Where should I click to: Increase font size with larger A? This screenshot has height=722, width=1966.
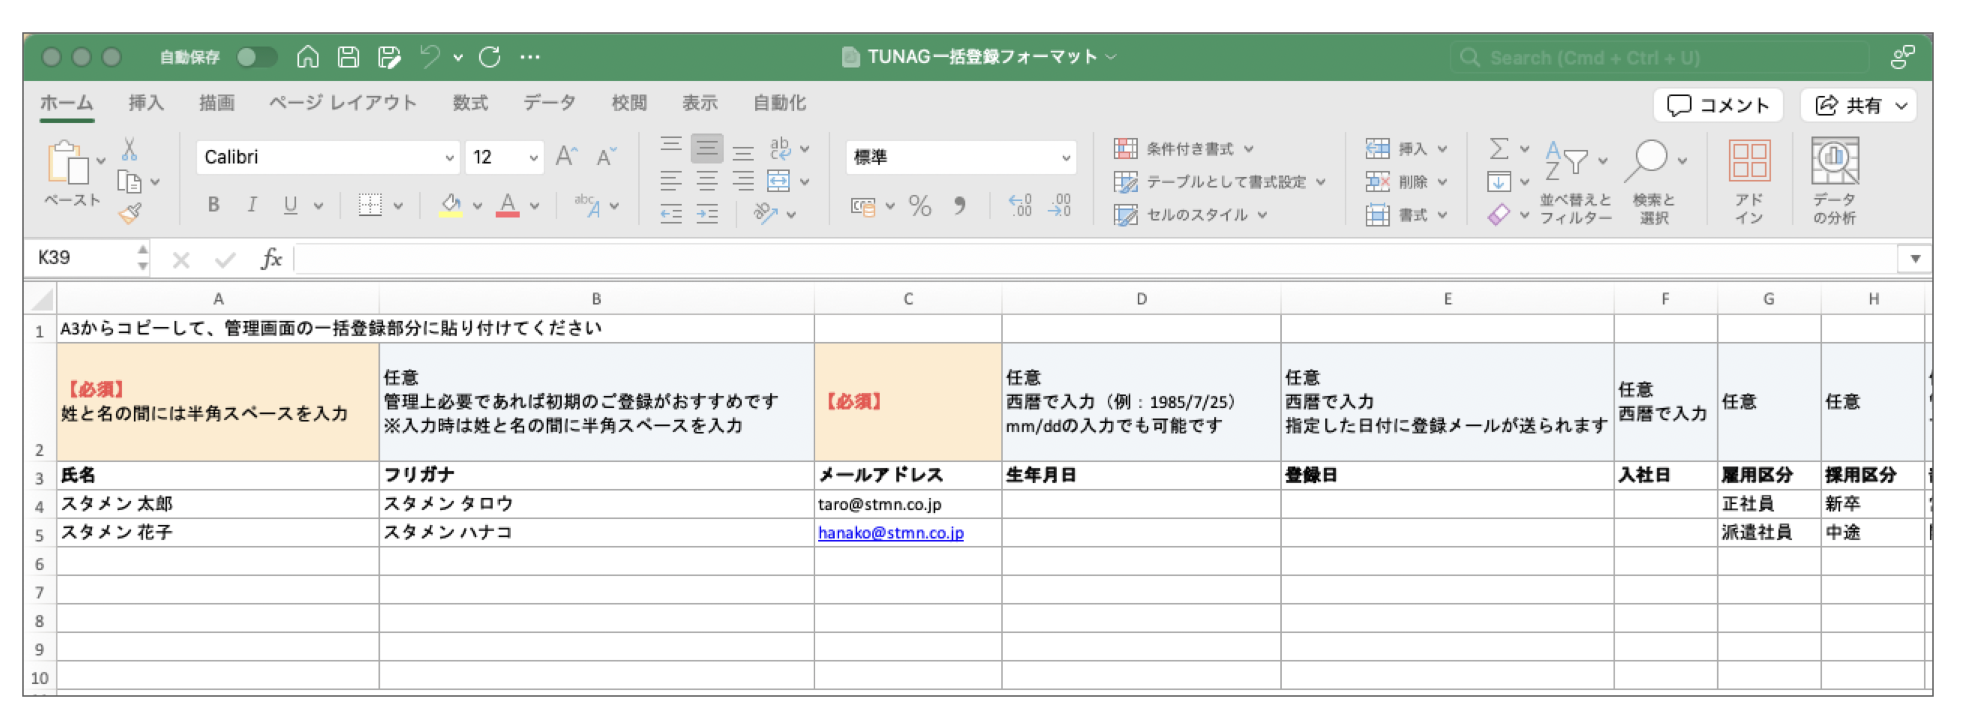[x=566, y=157]
